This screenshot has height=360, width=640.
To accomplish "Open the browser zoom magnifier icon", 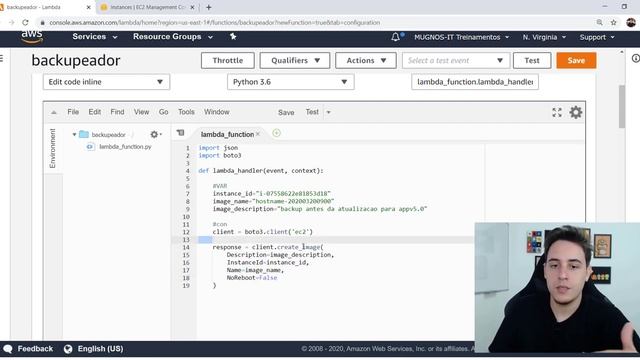I will [x=599, y=22].
